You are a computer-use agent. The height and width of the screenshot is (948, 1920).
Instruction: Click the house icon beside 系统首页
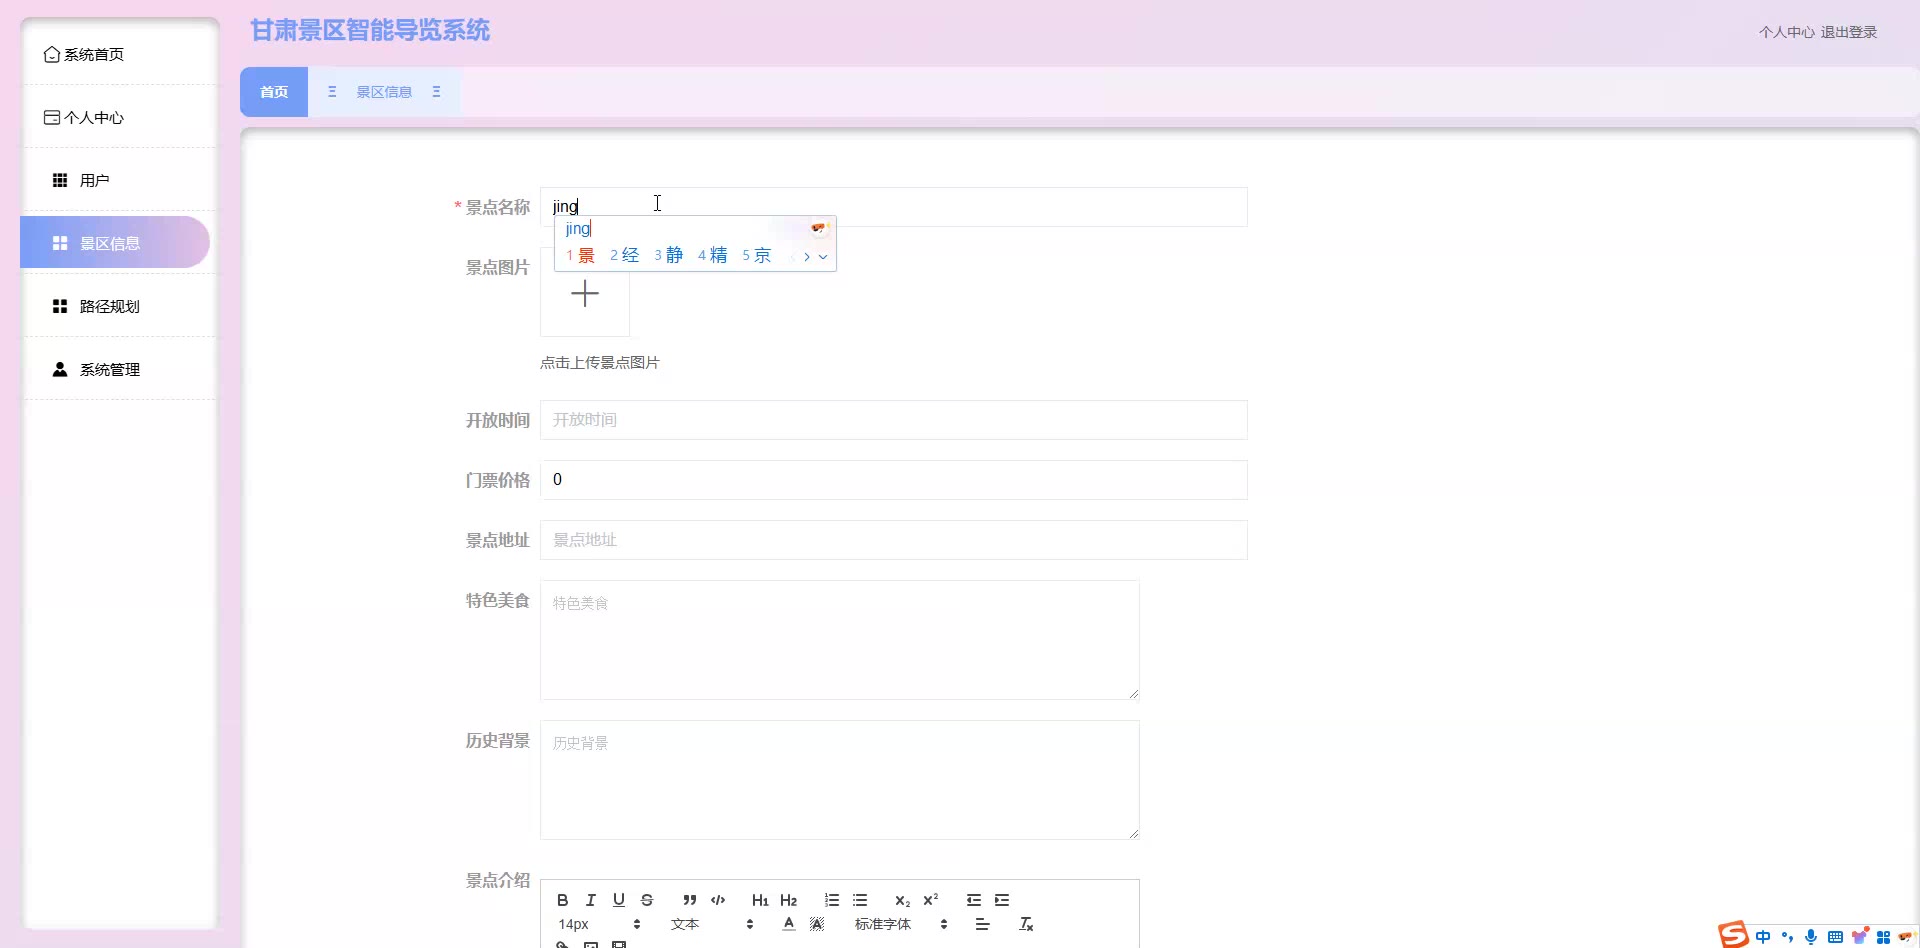tap(52, 54)
